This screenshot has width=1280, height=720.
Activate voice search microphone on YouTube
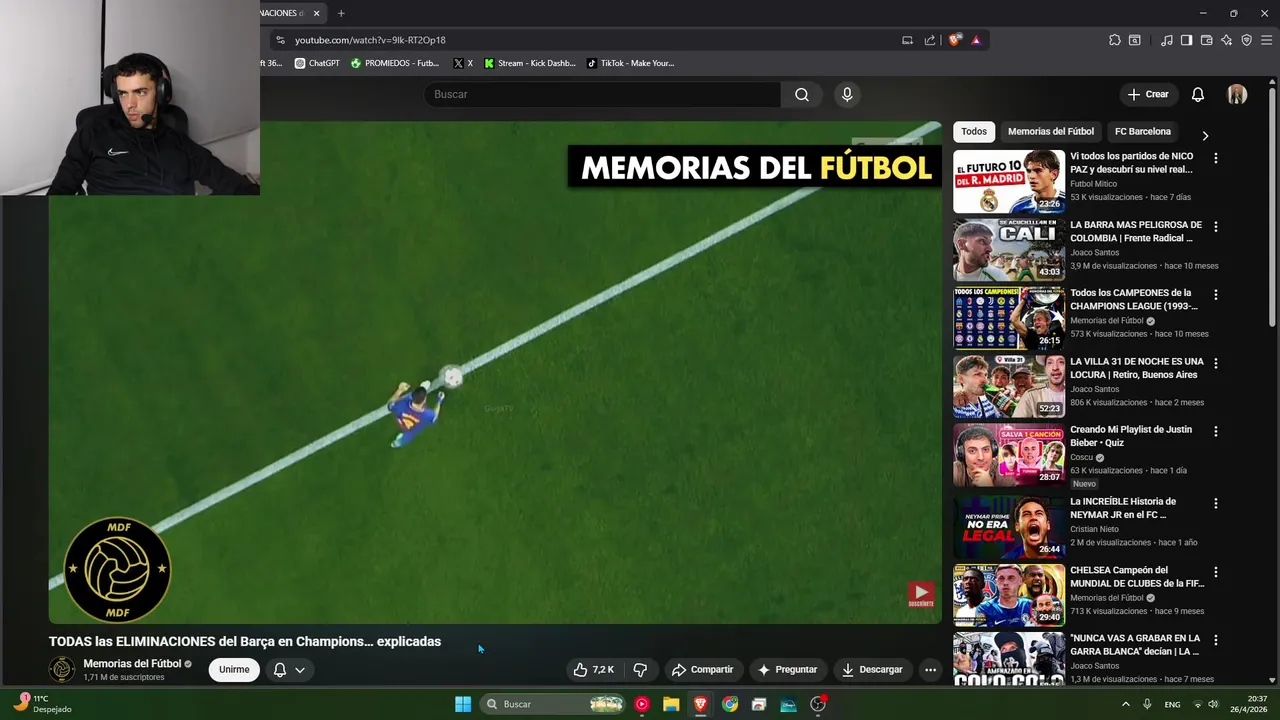tap(847, 94)
